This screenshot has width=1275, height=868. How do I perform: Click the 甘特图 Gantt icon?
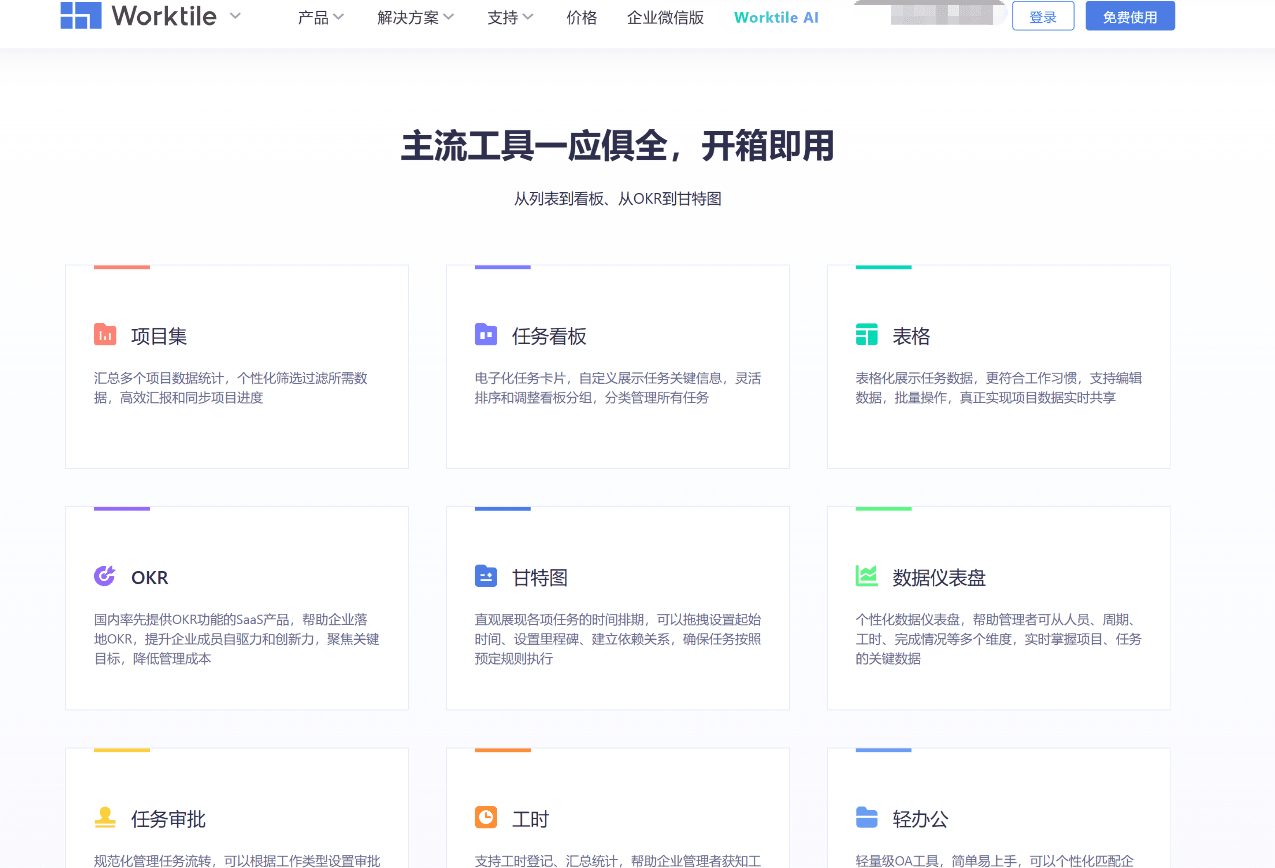486,576
